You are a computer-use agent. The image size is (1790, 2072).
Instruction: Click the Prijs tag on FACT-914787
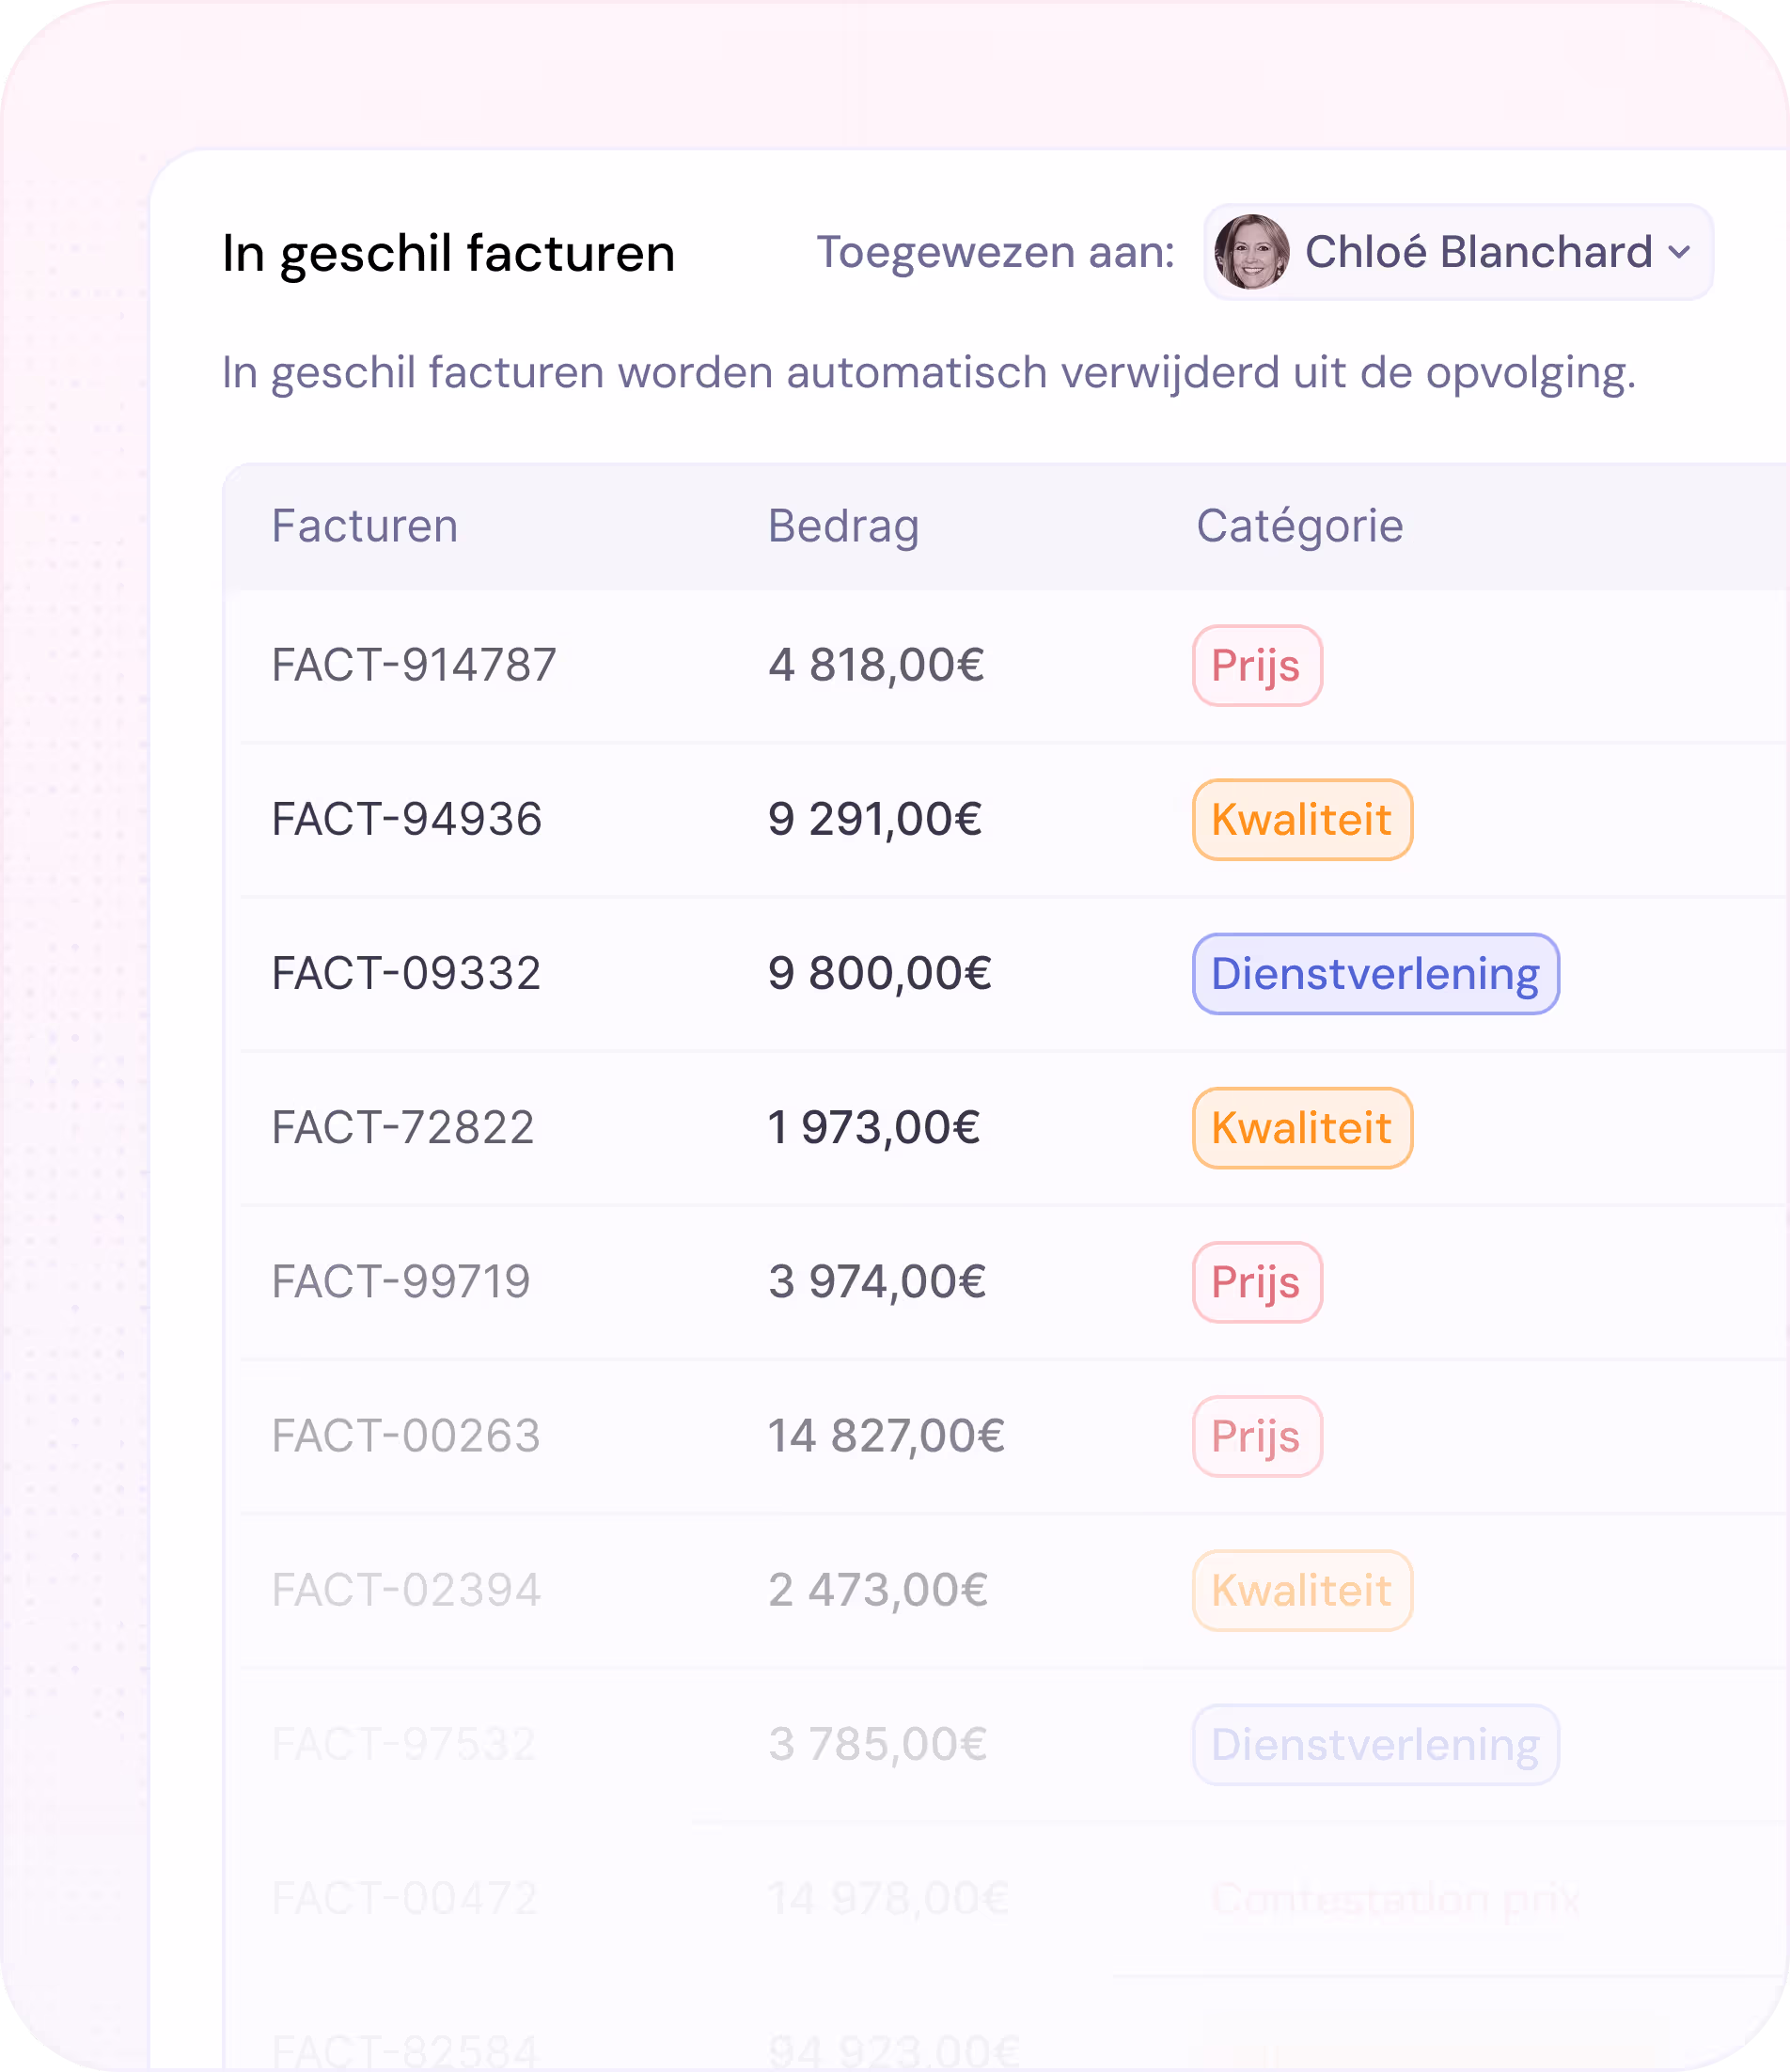(1256, 665)
